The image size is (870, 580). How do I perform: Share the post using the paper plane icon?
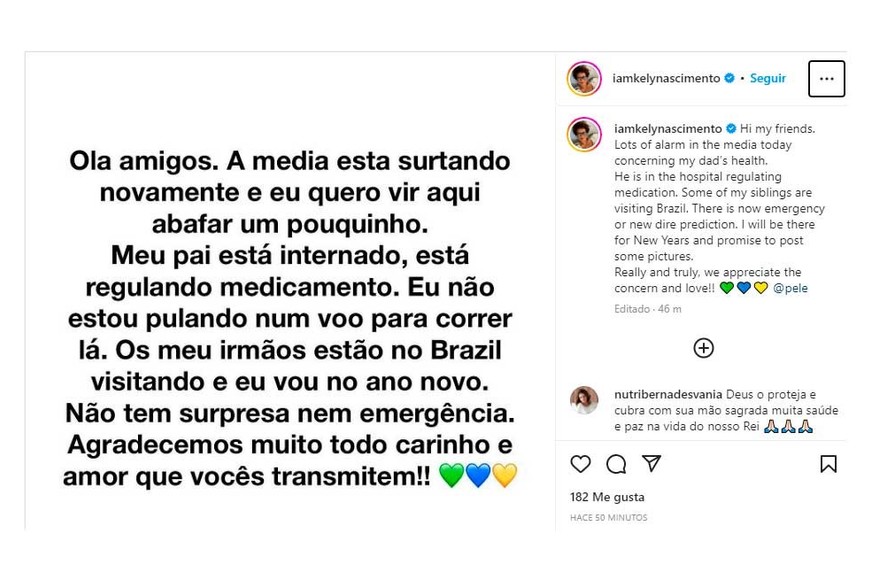651,464
